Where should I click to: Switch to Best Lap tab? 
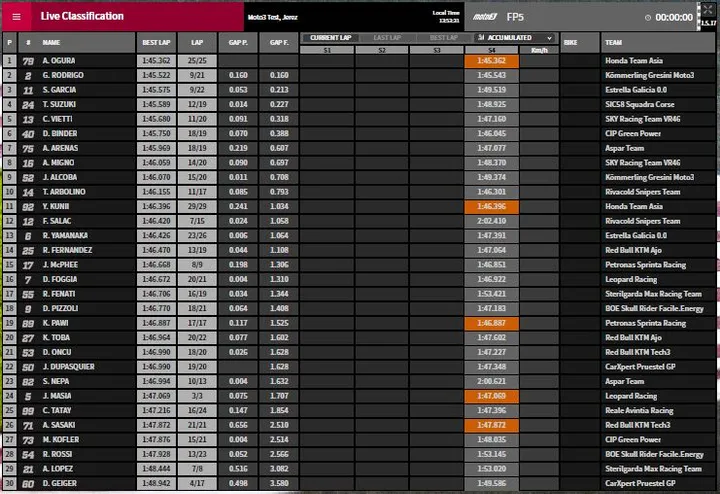pos(444,38)
